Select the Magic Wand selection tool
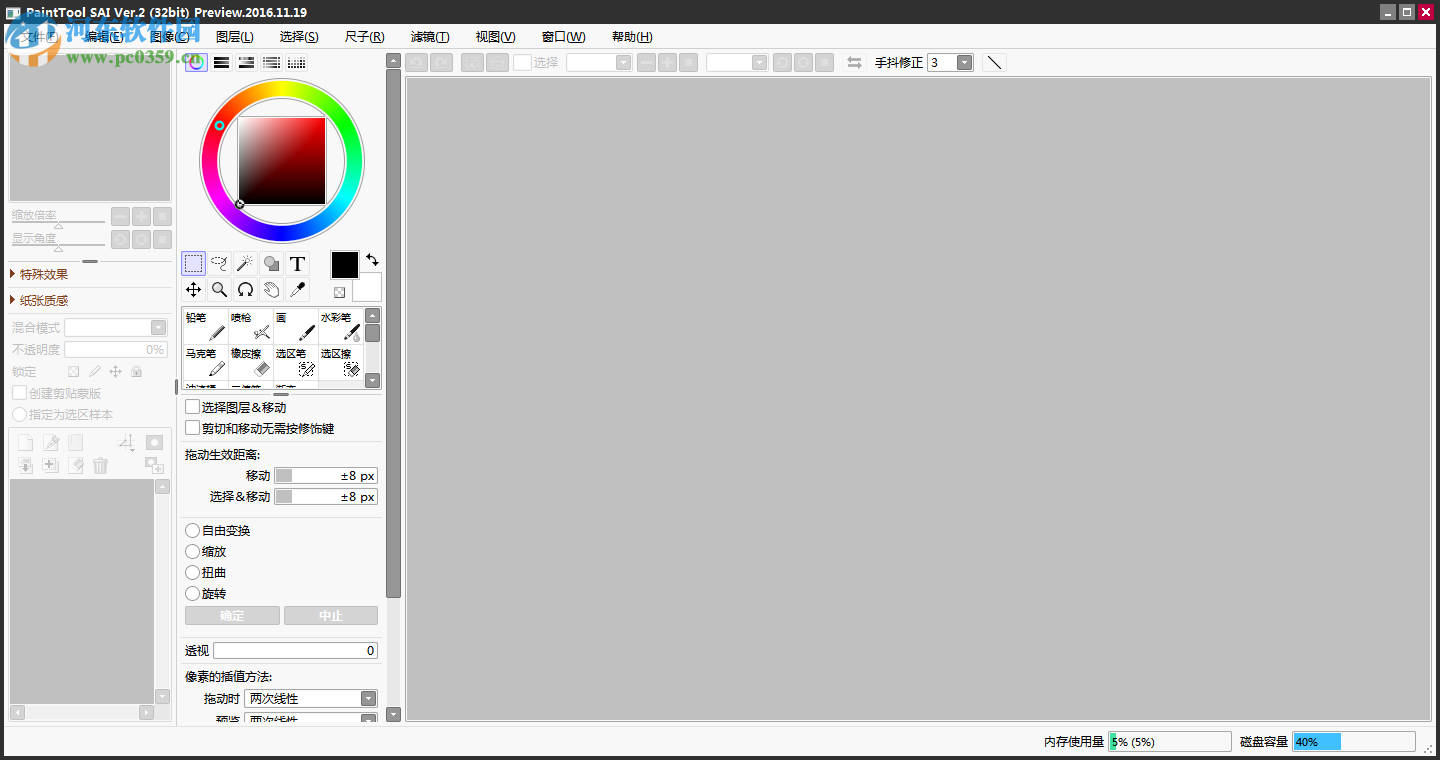The image size is (1440, 760). click(x=245, y=263)
